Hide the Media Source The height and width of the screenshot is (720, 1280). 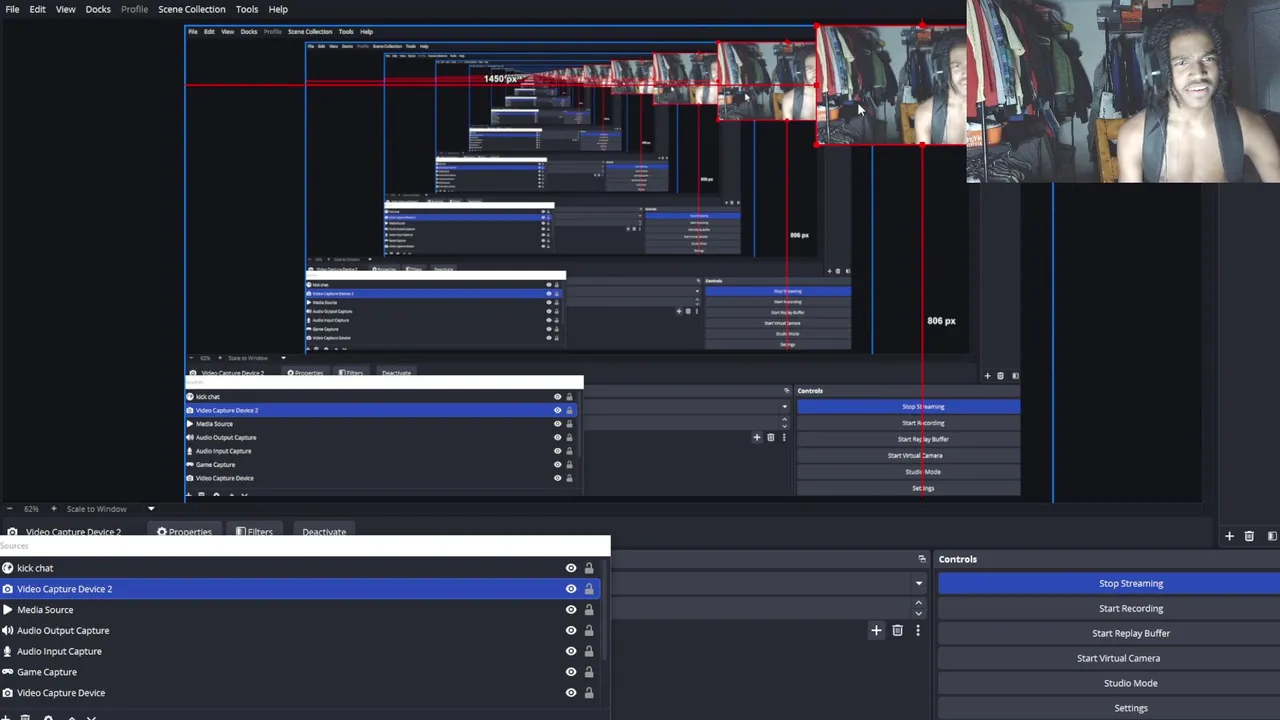pyautogui.click(x=571, y=610)
